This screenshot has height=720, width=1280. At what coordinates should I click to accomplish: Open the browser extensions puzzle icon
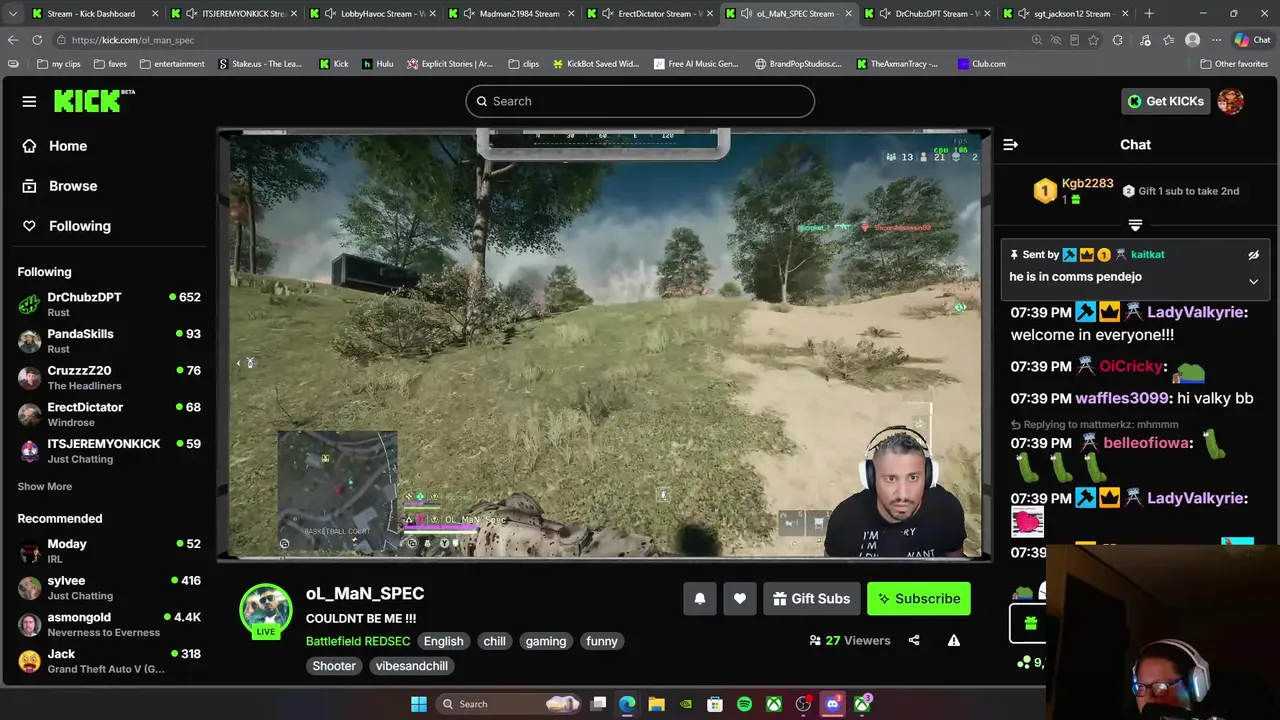pos(1118,40)
